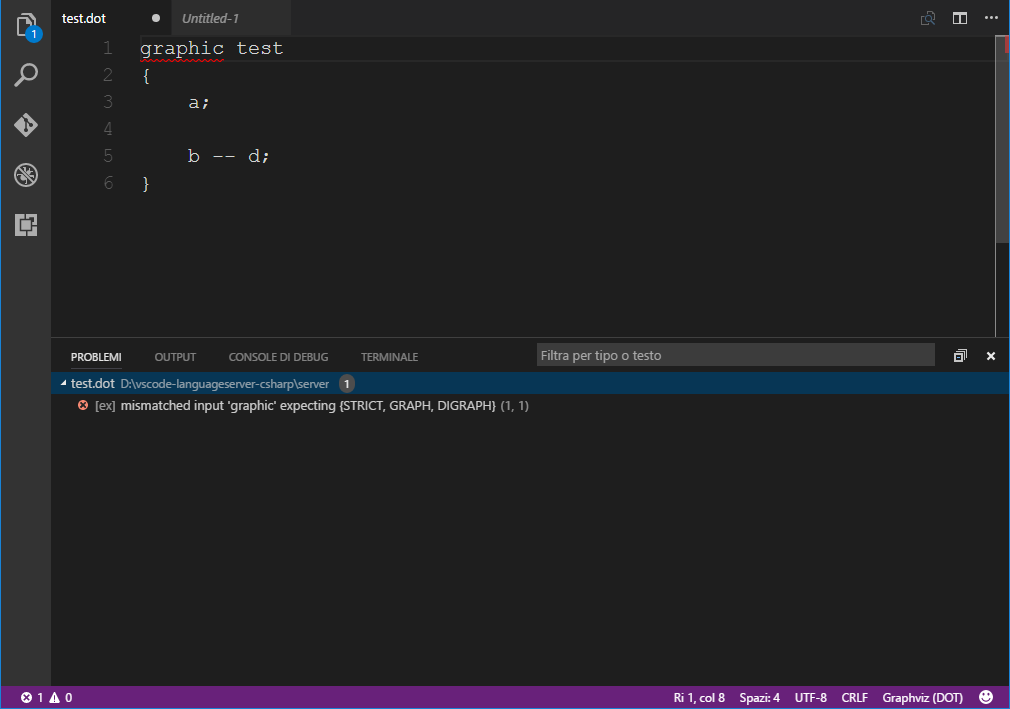The image size is (1010, 709).
Task: Select the TERMINALE panel tab
Action: click(x=389, y=357)
